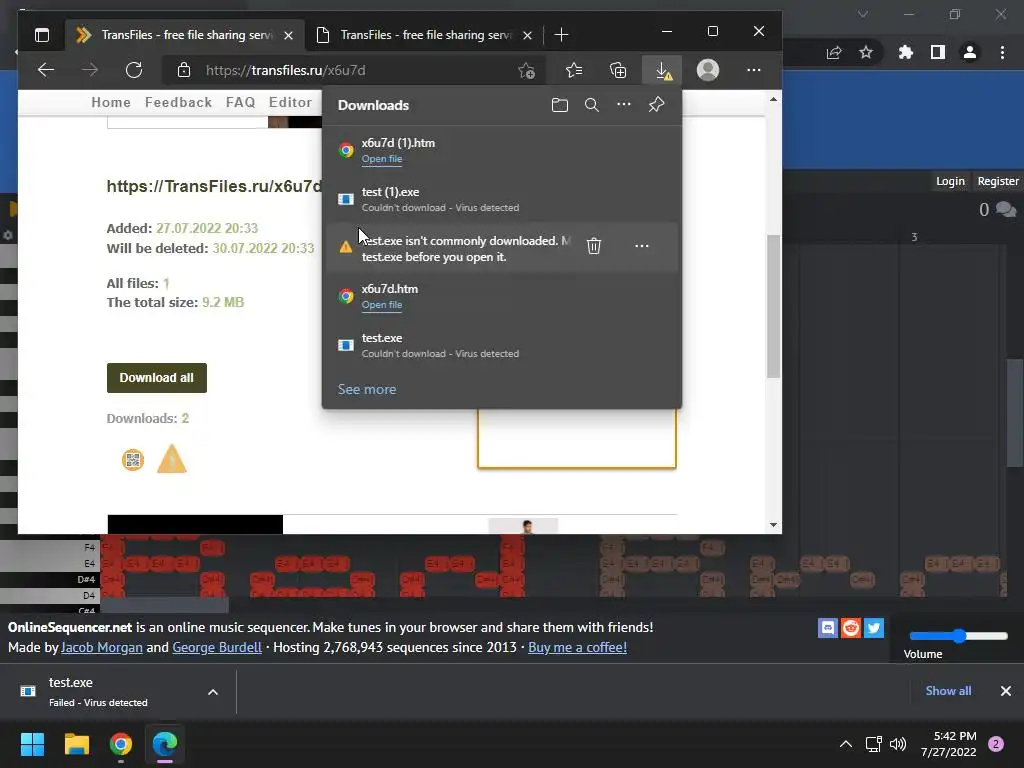Click the Edge back arrow
The height and width of the screenshot is (768, 1024).
46,70
